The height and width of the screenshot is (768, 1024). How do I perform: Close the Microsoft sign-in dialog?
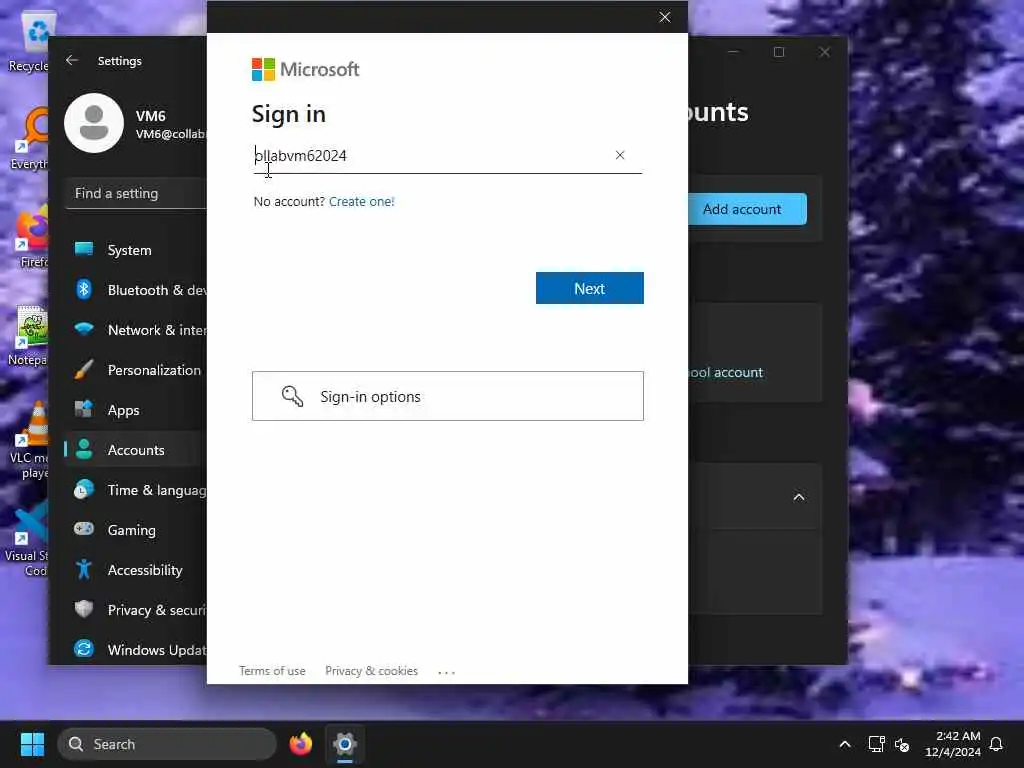click(x=665, y=17)
